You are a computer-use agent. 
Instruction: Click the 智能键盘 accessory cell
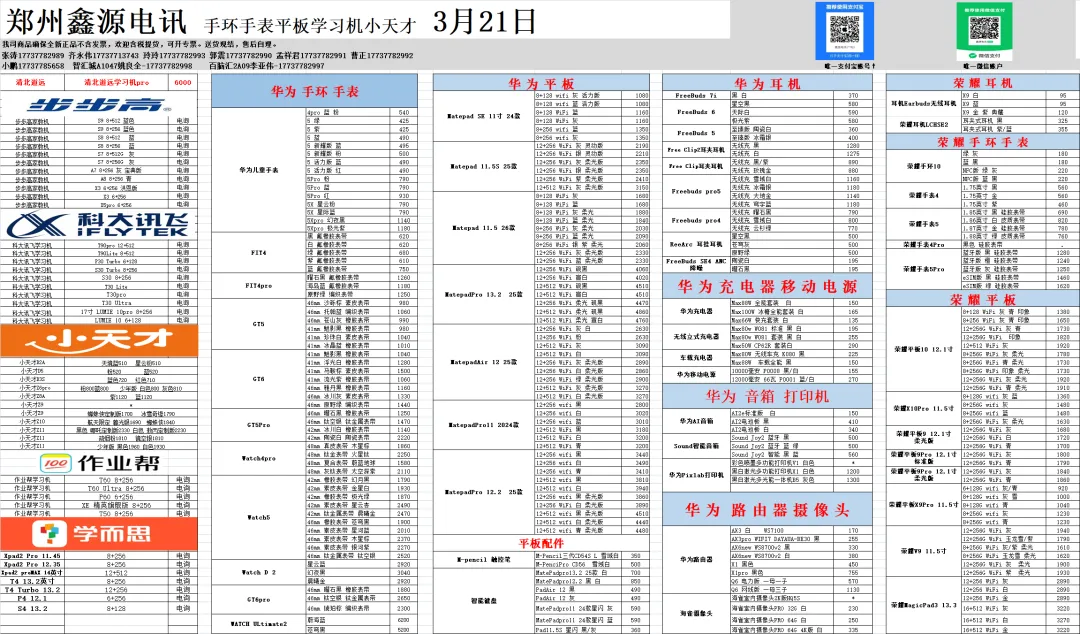[484, 601]
